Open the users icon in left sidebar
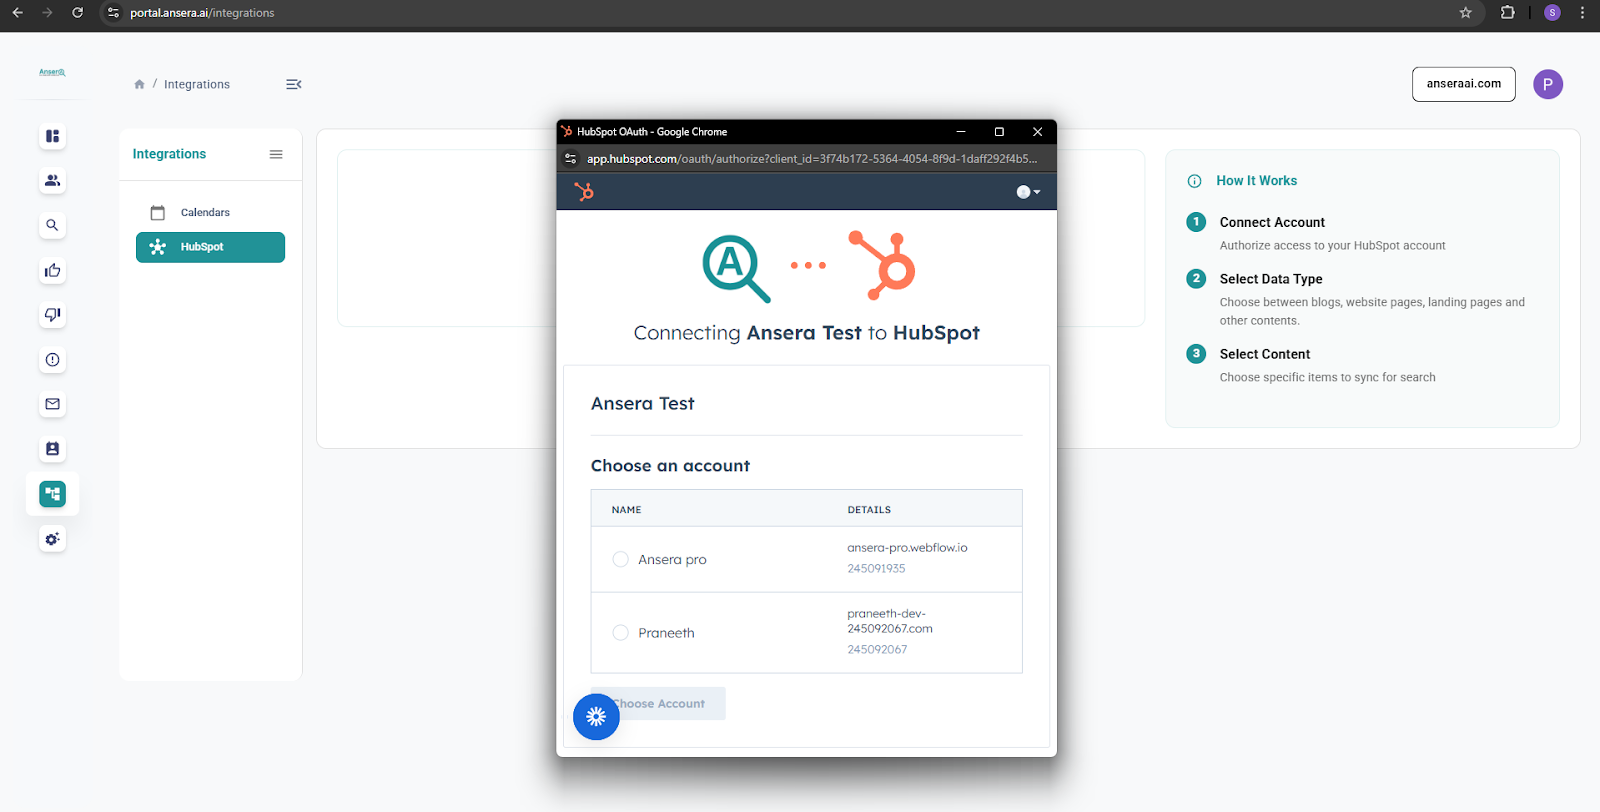This screenshot has height=812, width=1600. [x=53, y=181]
